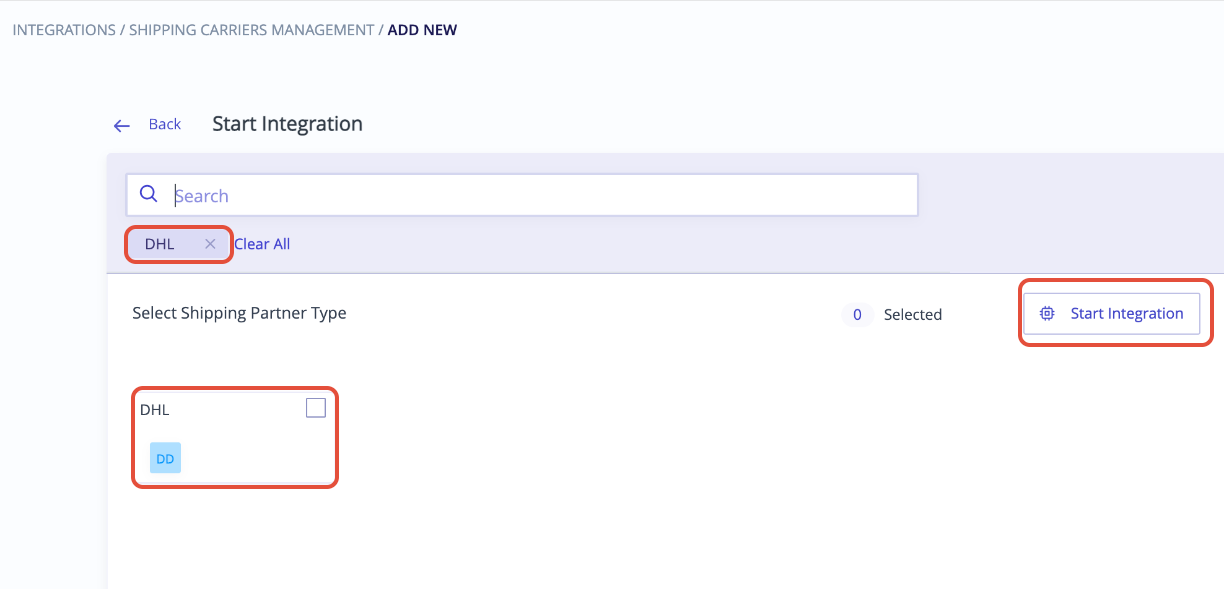Click the Selected label text
Image resolution: width=1224 pixels, height=589 pixels.
point(913,315)
